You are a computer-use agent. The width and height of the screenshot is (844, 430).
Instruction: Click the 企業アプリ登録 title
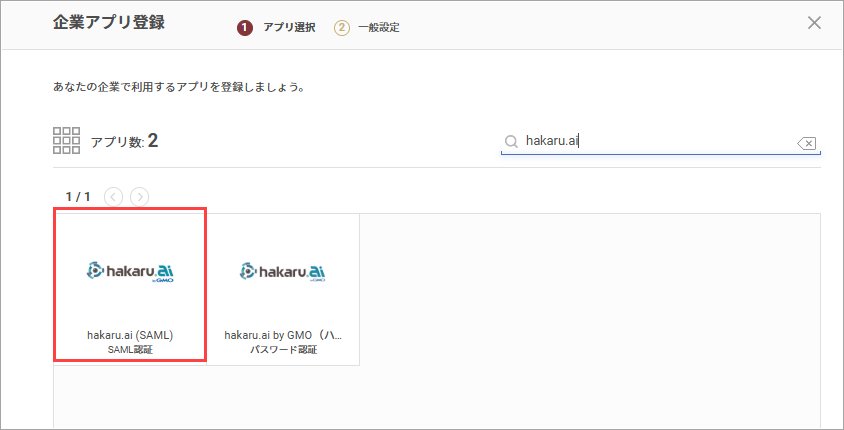point(109,23)
